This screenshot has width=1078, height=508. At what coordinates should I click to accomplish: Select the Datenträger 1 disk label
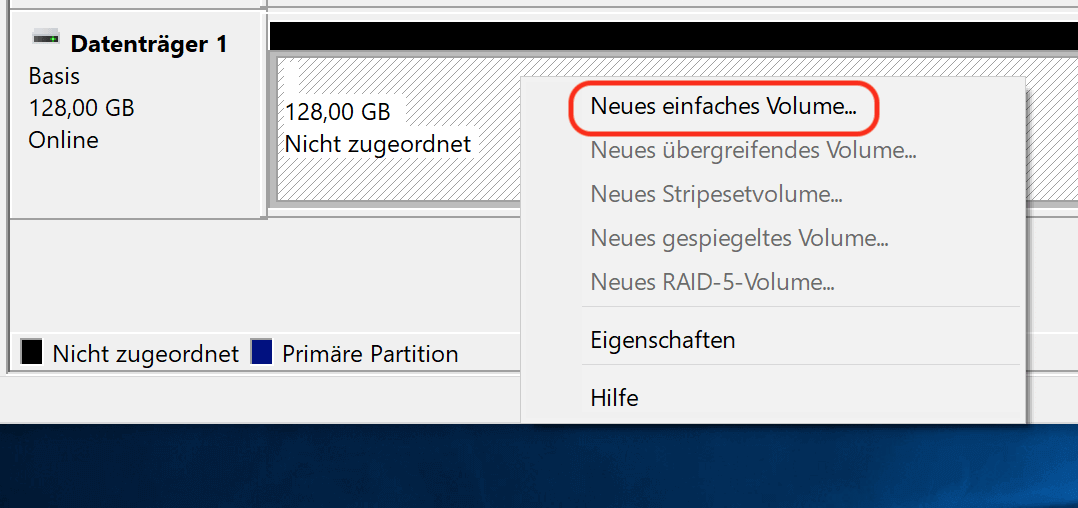pos(148,45)
